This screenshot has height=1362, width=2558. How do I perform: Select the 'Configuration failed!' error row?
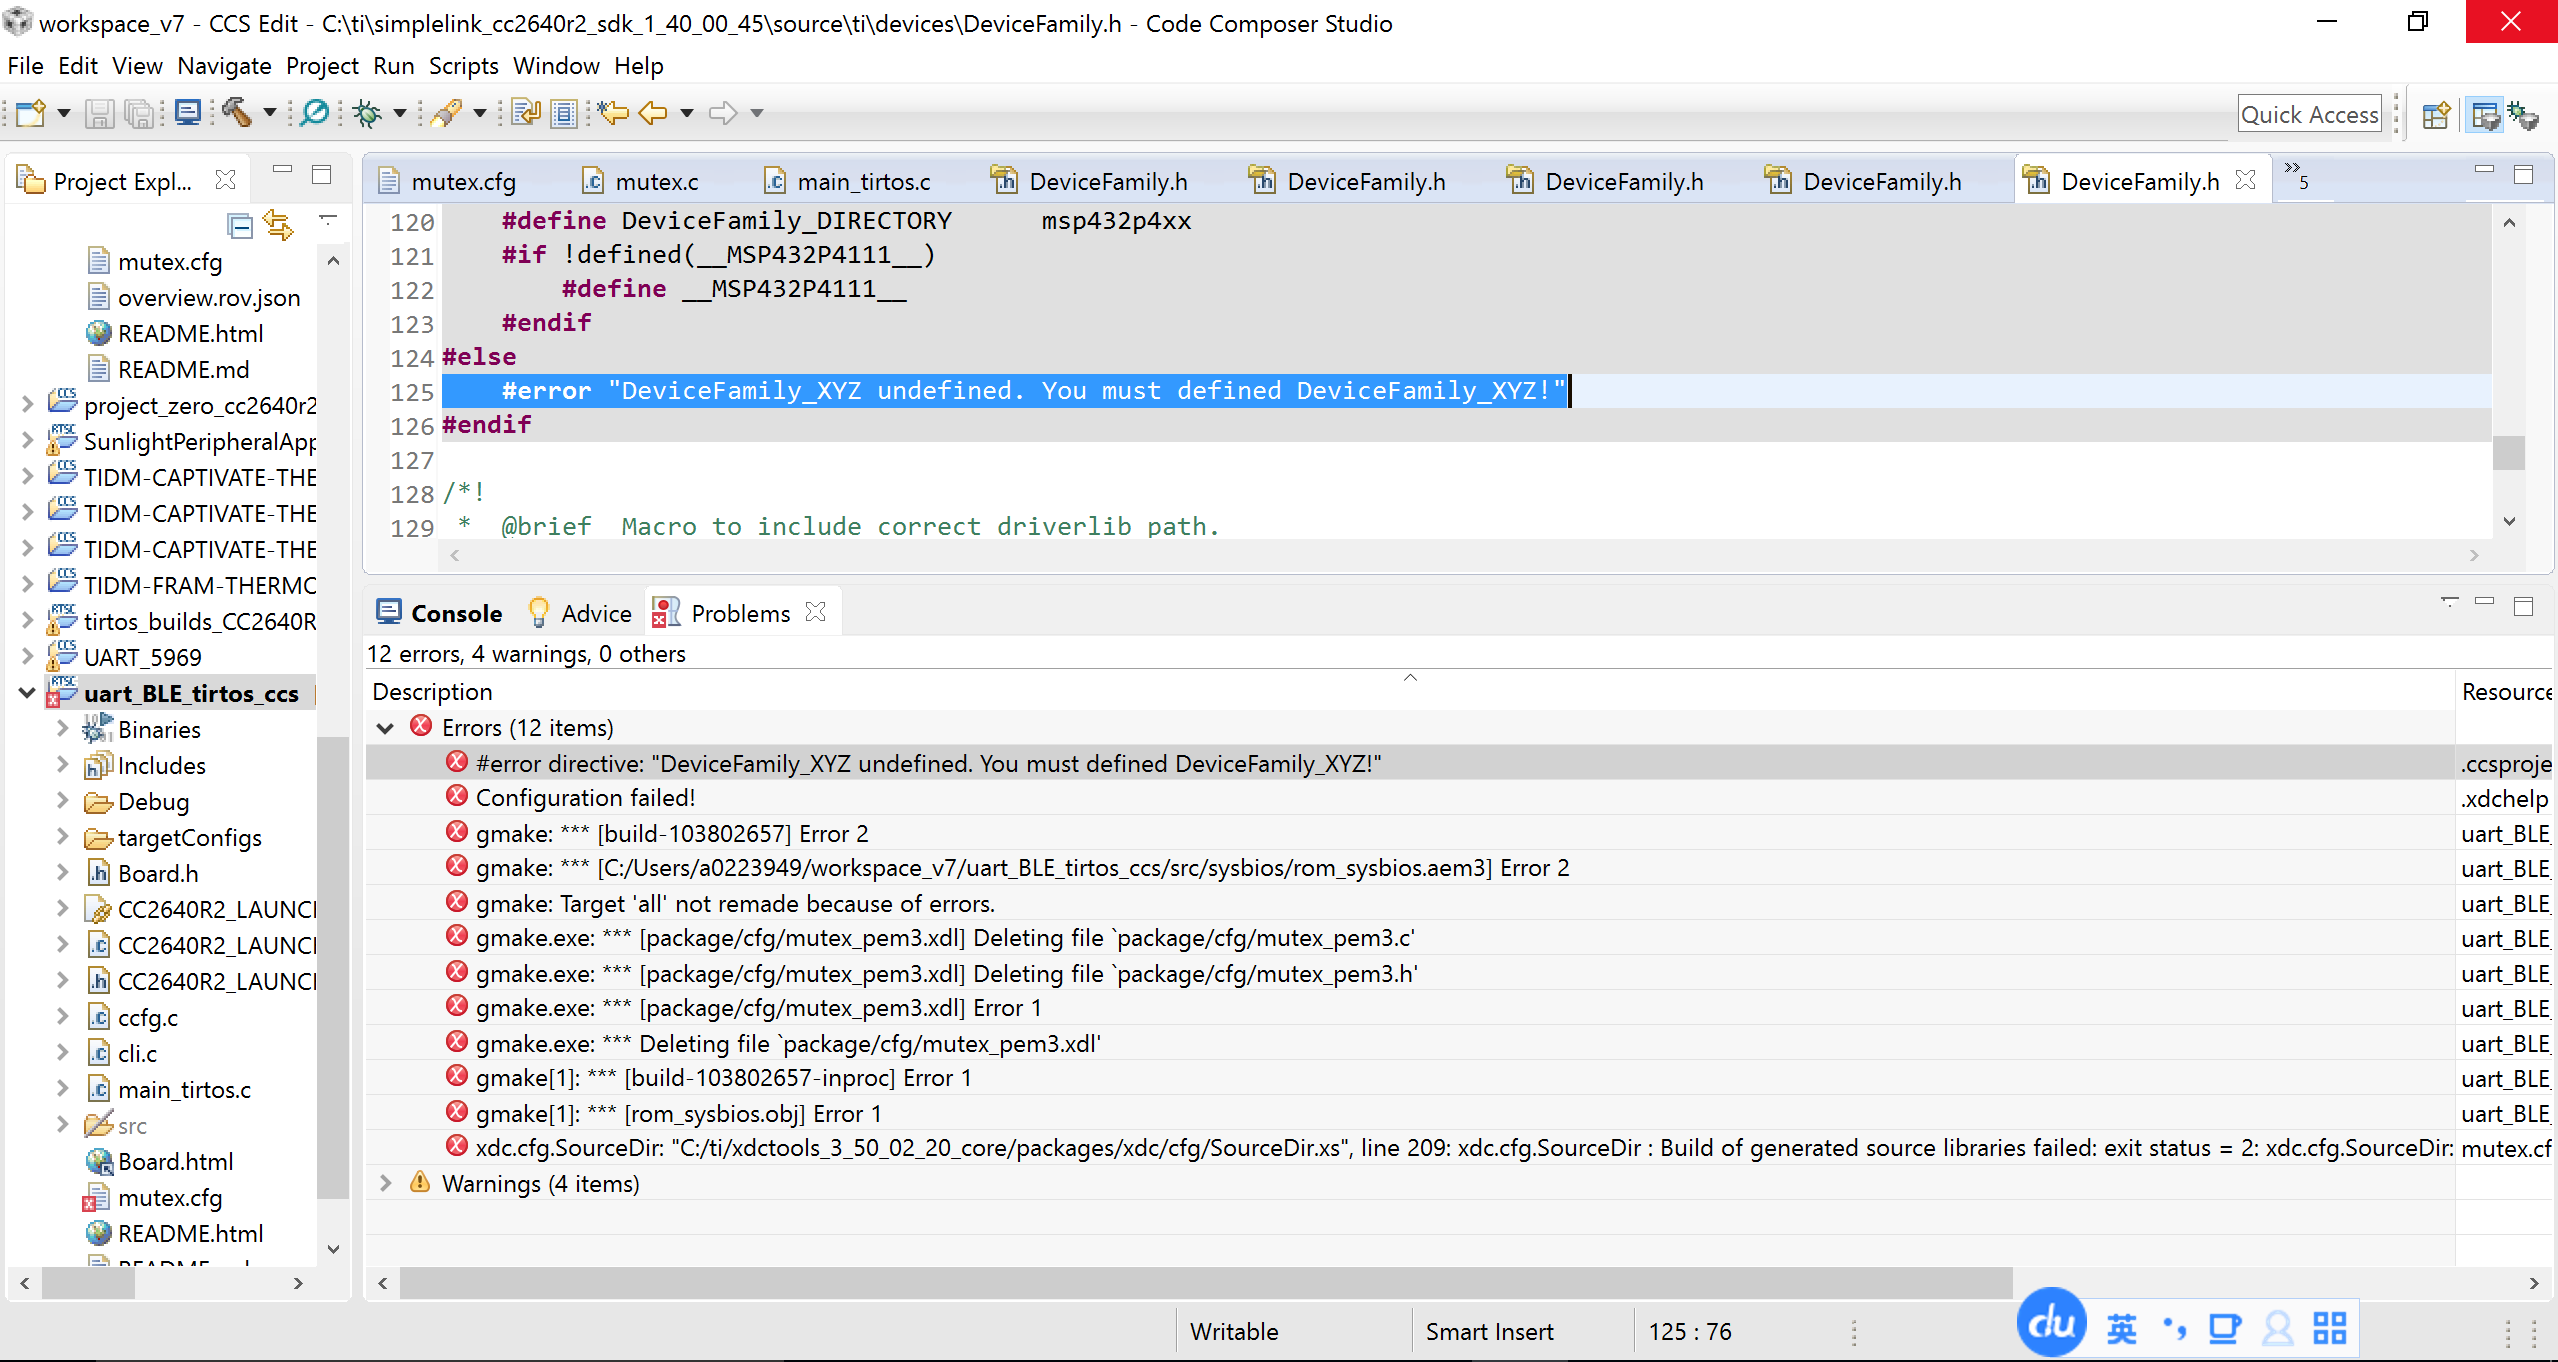coord(1409,798)
